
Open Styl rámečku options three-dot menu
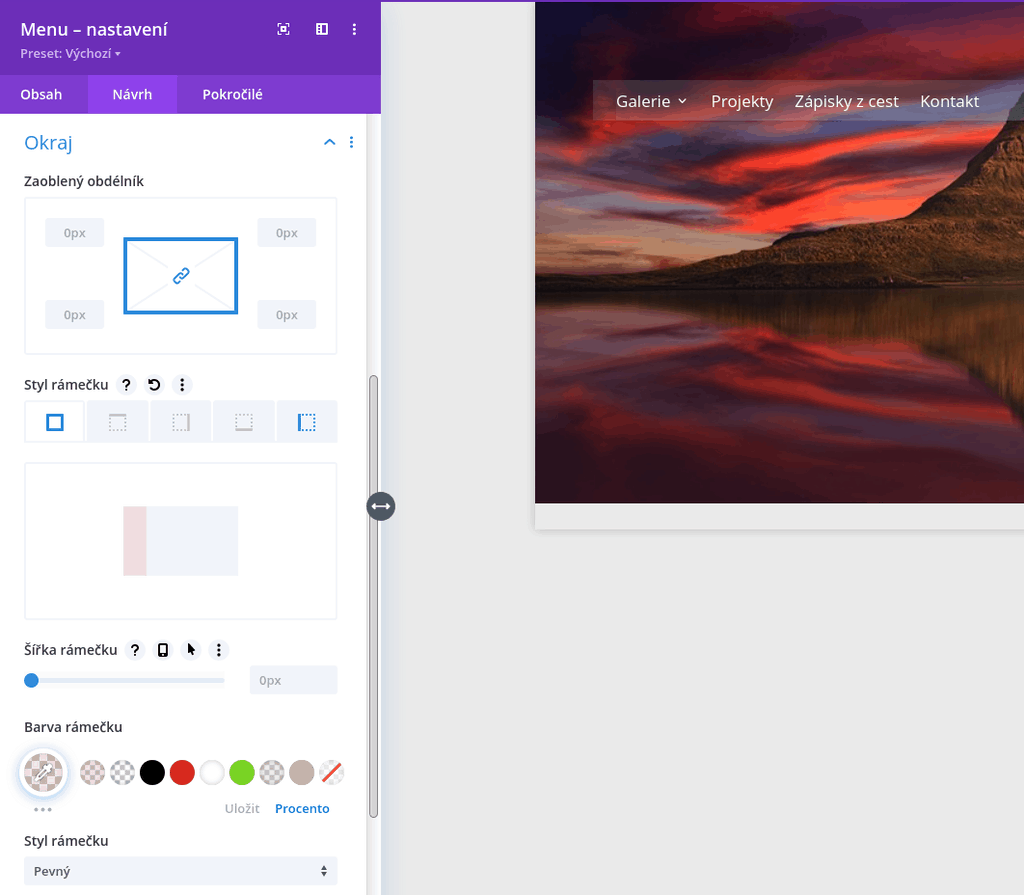[x=182, y=385]
